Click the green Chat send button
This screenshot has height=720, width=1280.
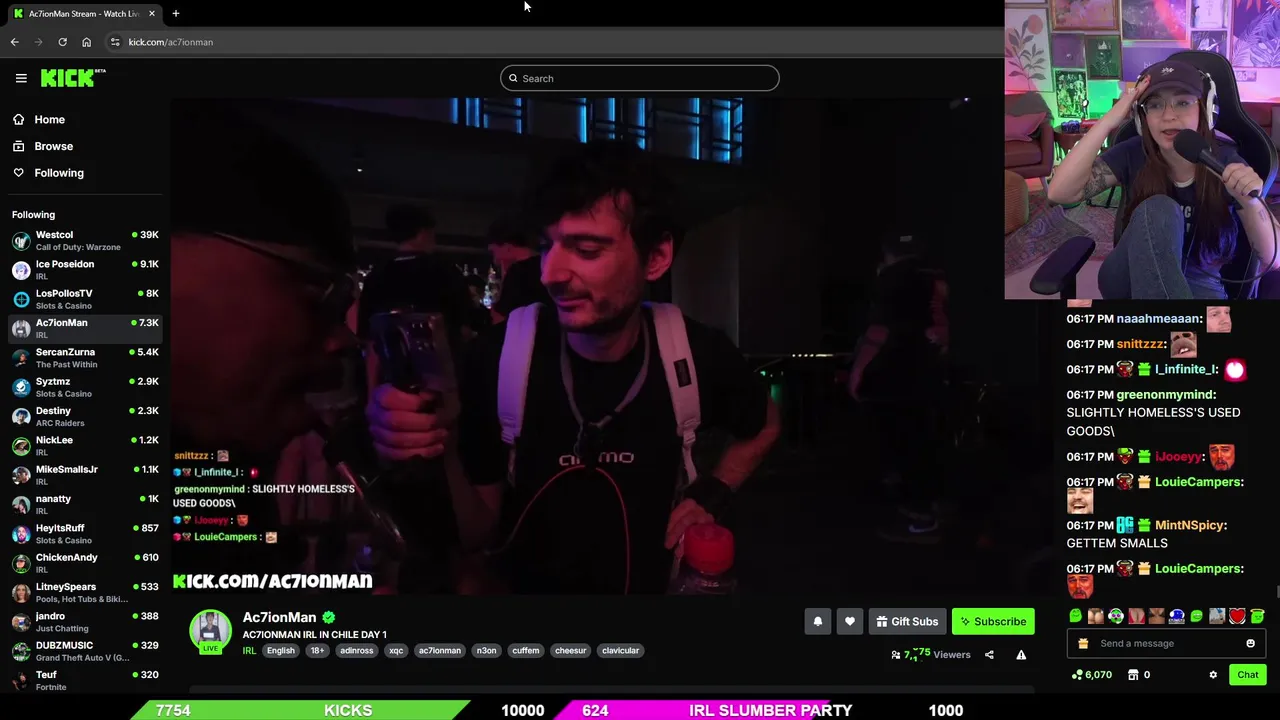tap(1248, 675)
